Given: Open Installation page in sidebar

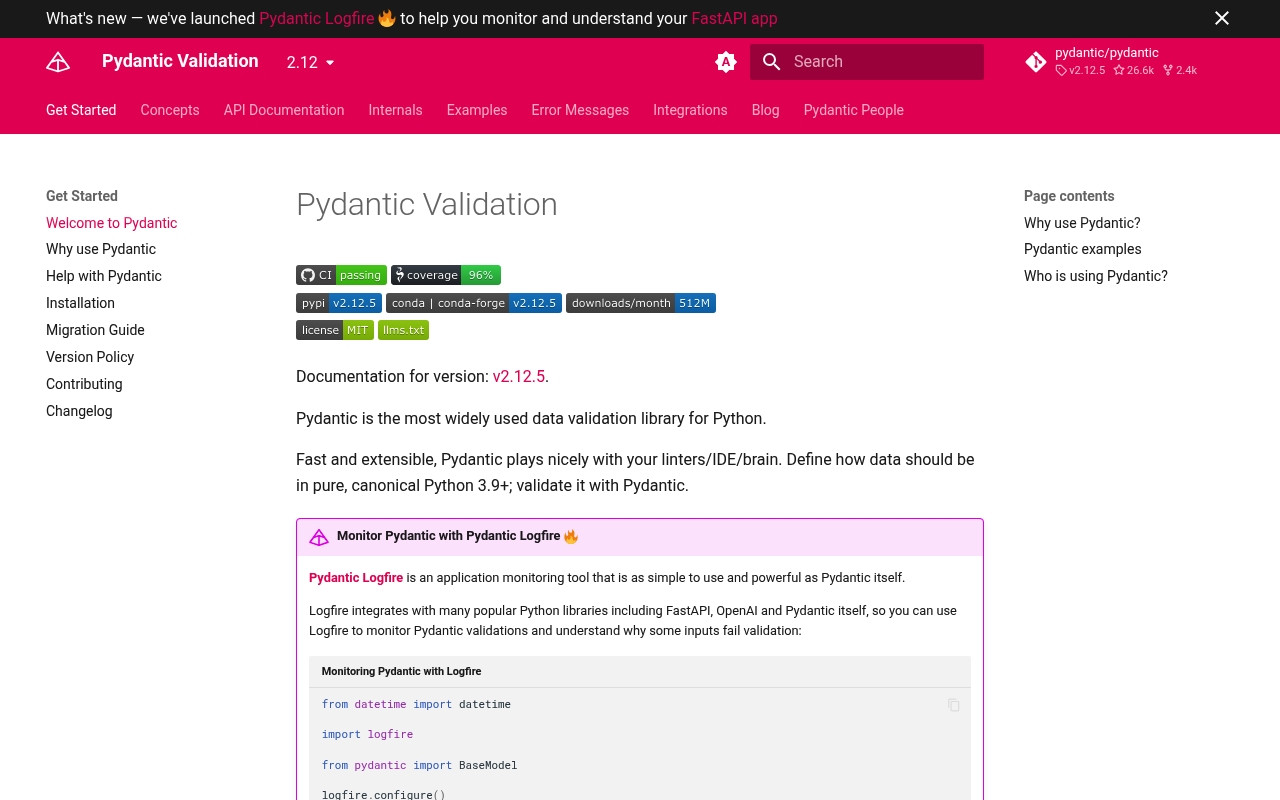Looking at the screenshot, I should [80, 303].
